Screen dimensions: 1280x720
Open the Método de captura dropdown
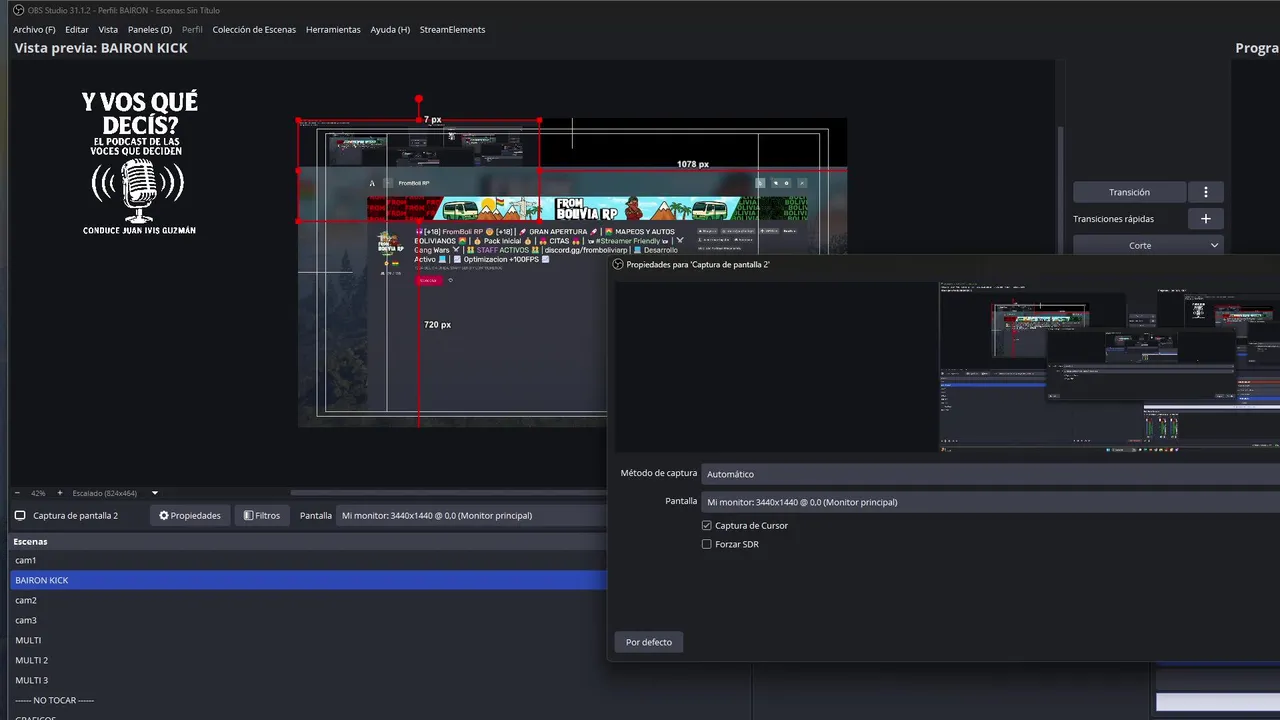coord(990,474)
